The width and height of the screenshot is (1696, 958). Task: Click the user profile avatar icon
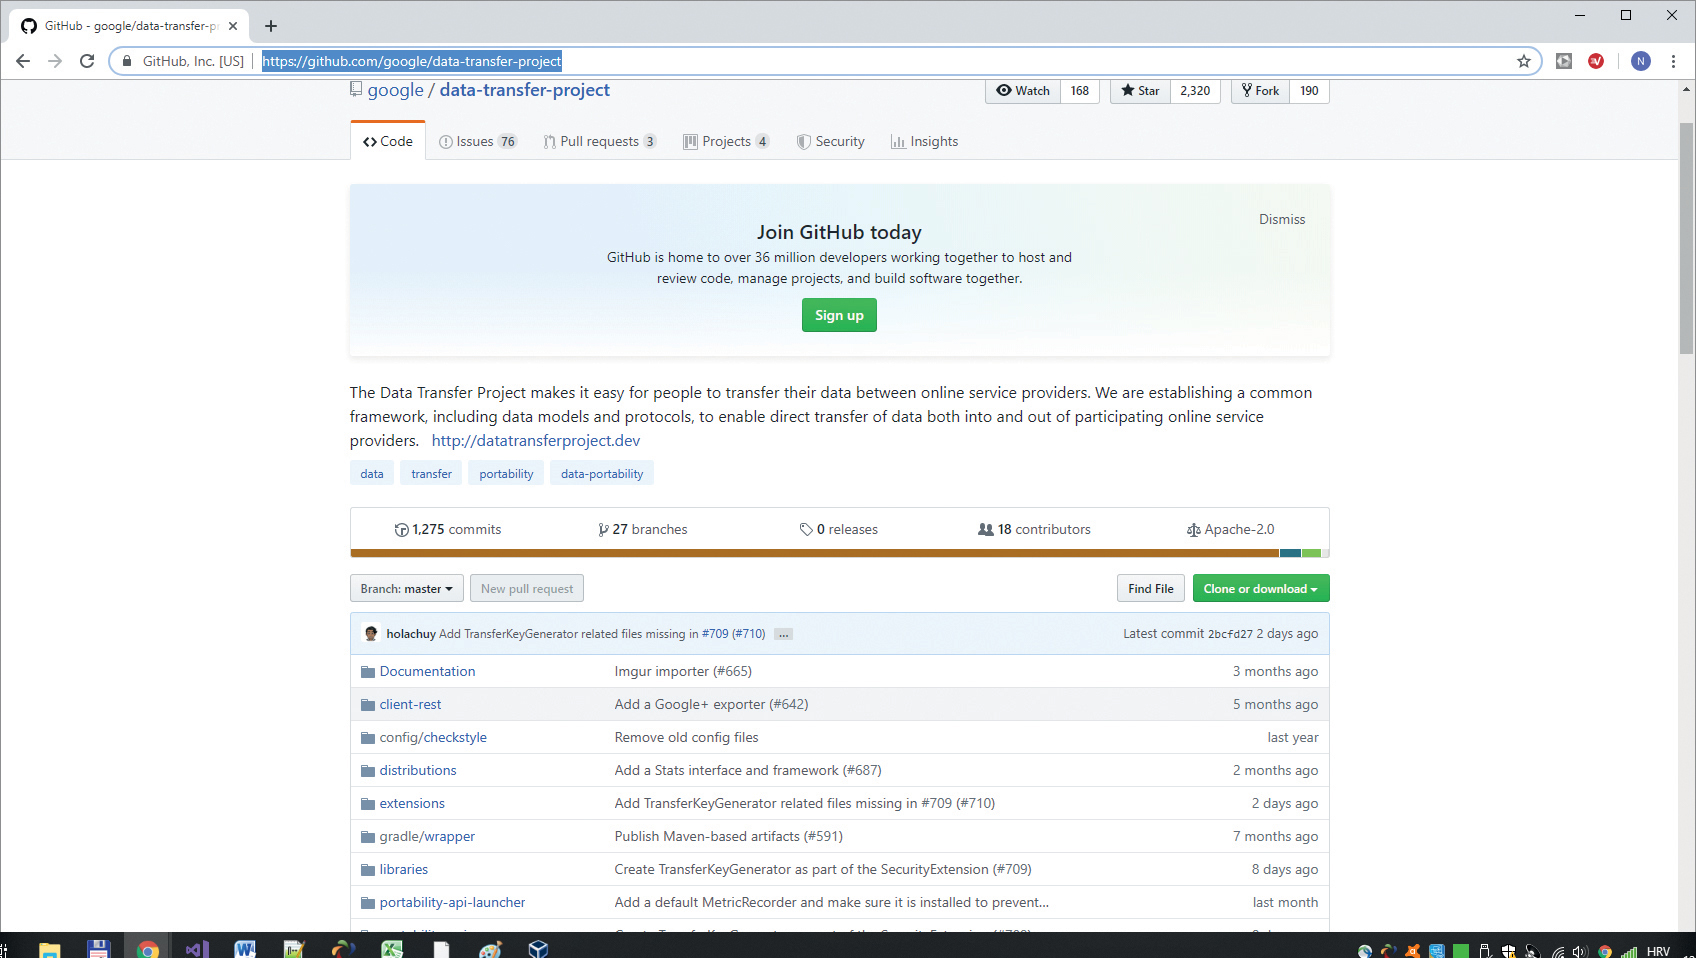(1640, 61)
